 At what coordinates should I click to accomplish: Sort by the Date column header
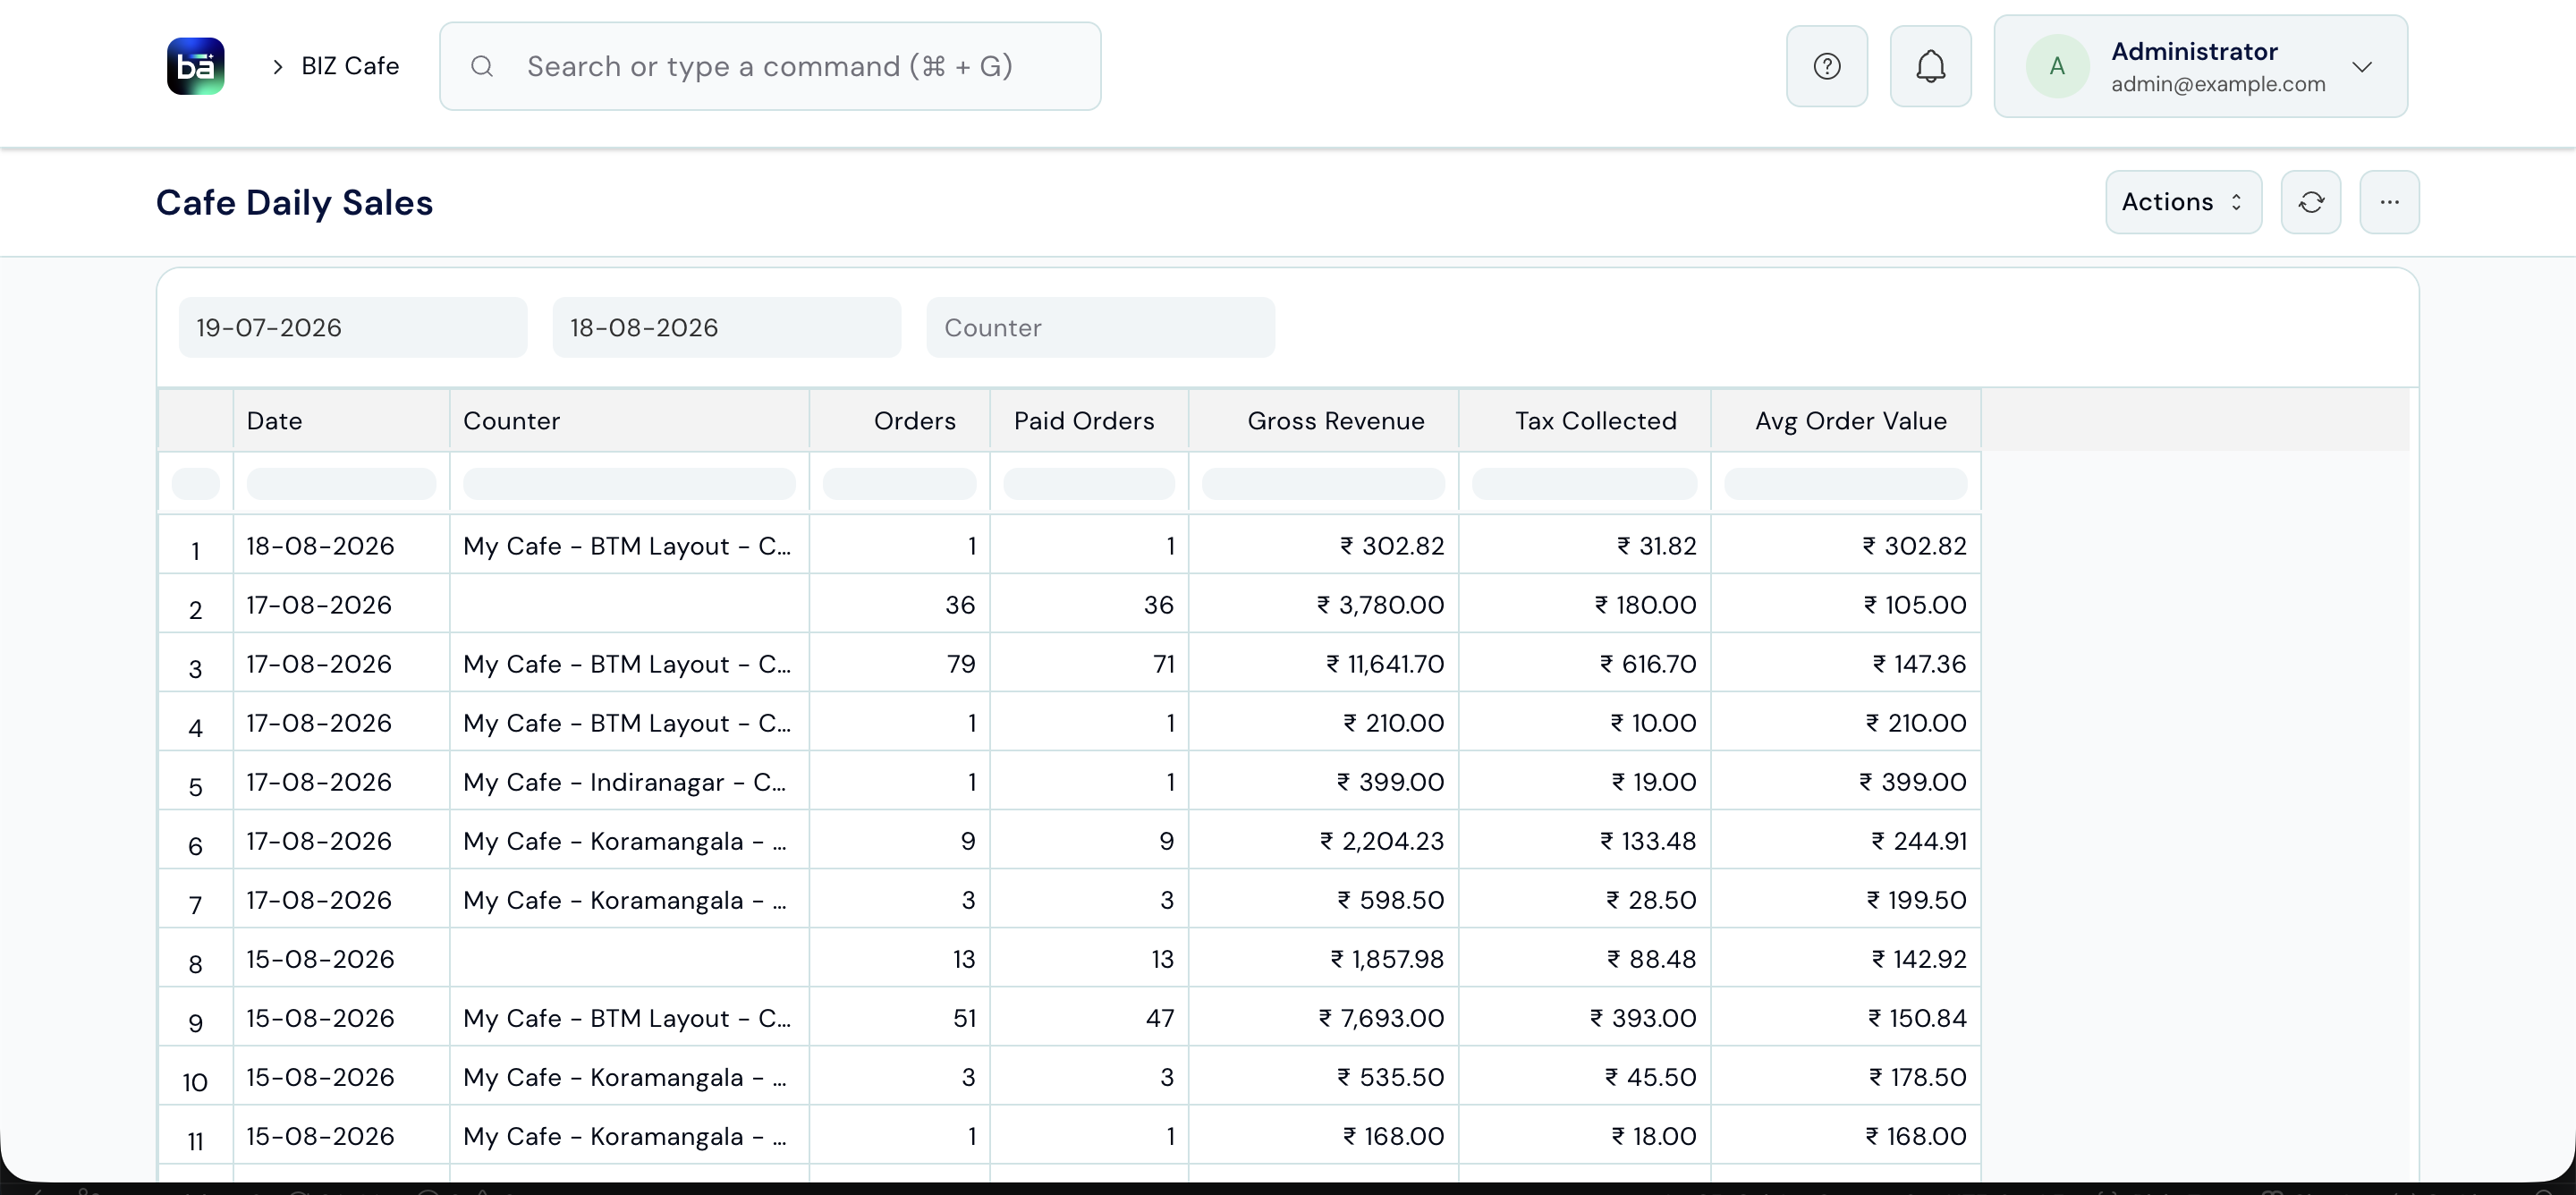point(341,421)
